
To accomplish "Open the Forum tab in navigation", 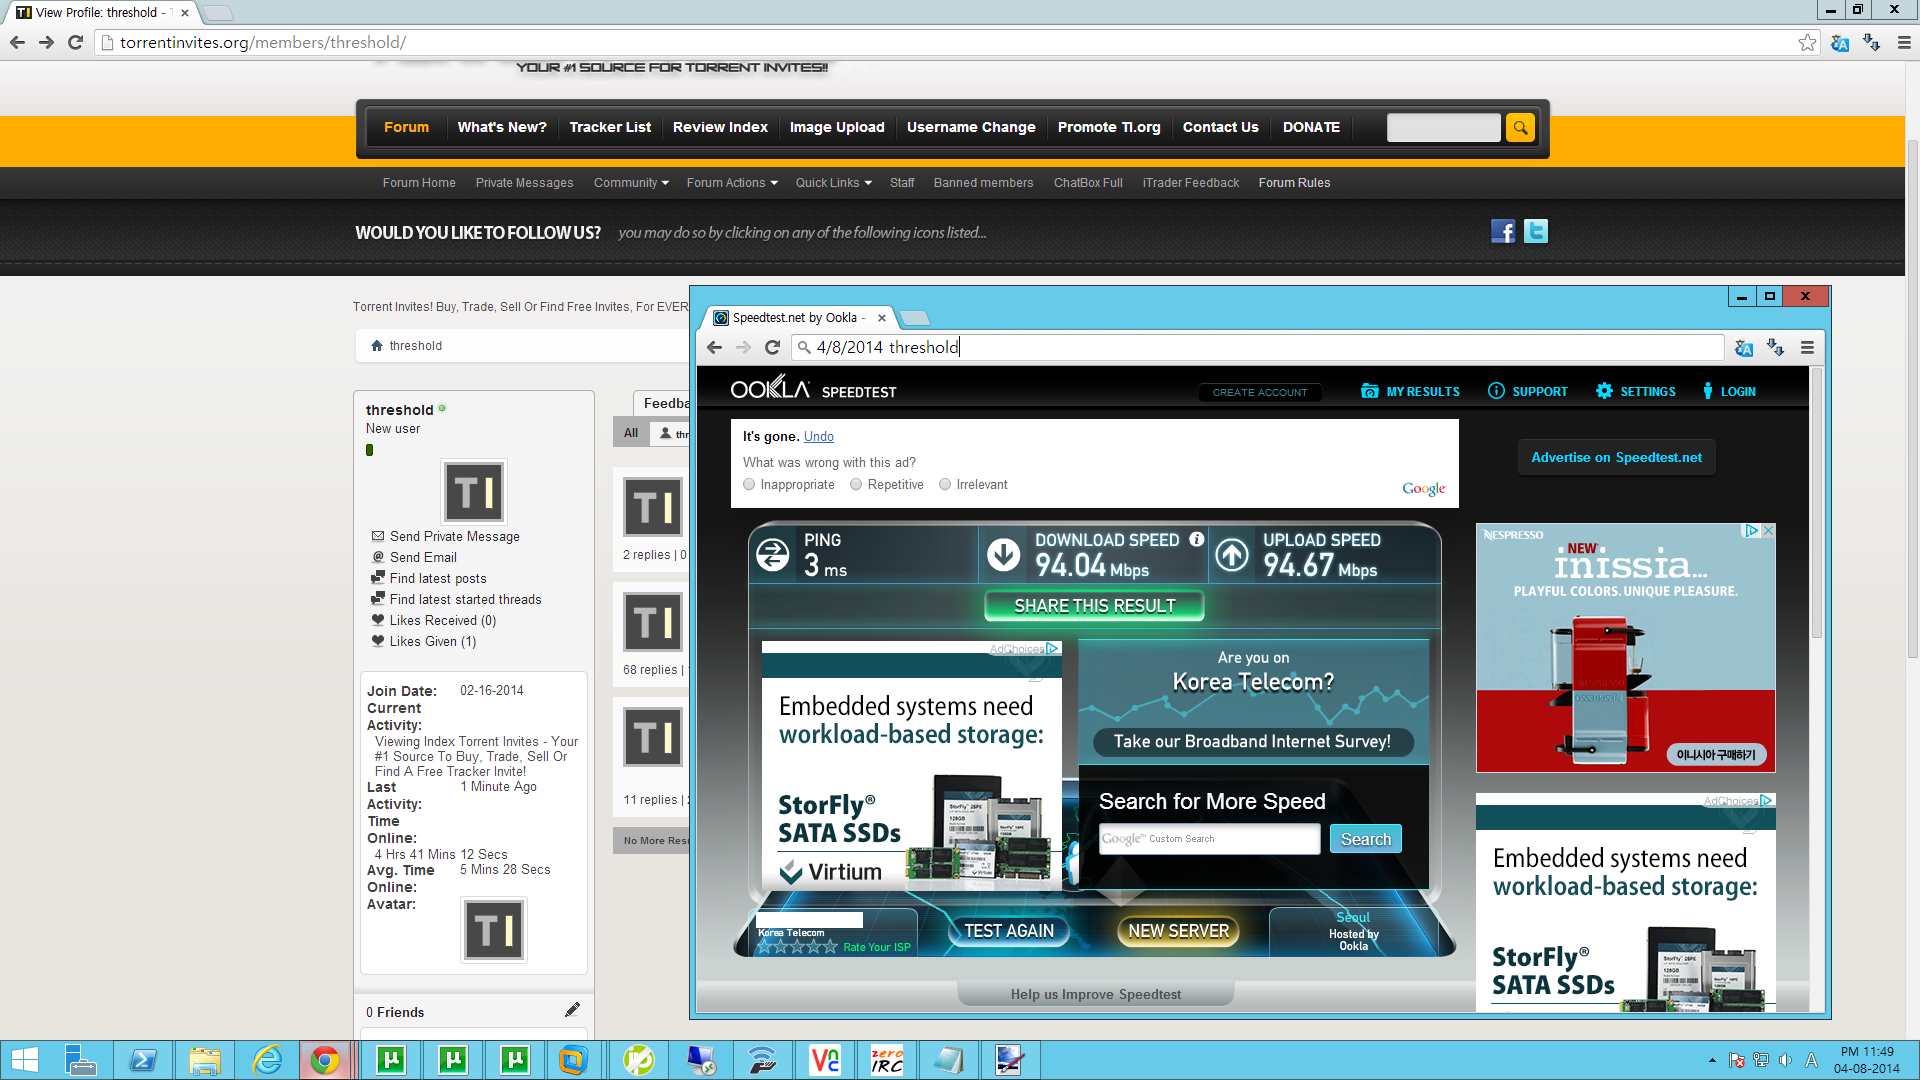I will pos(406,127).
